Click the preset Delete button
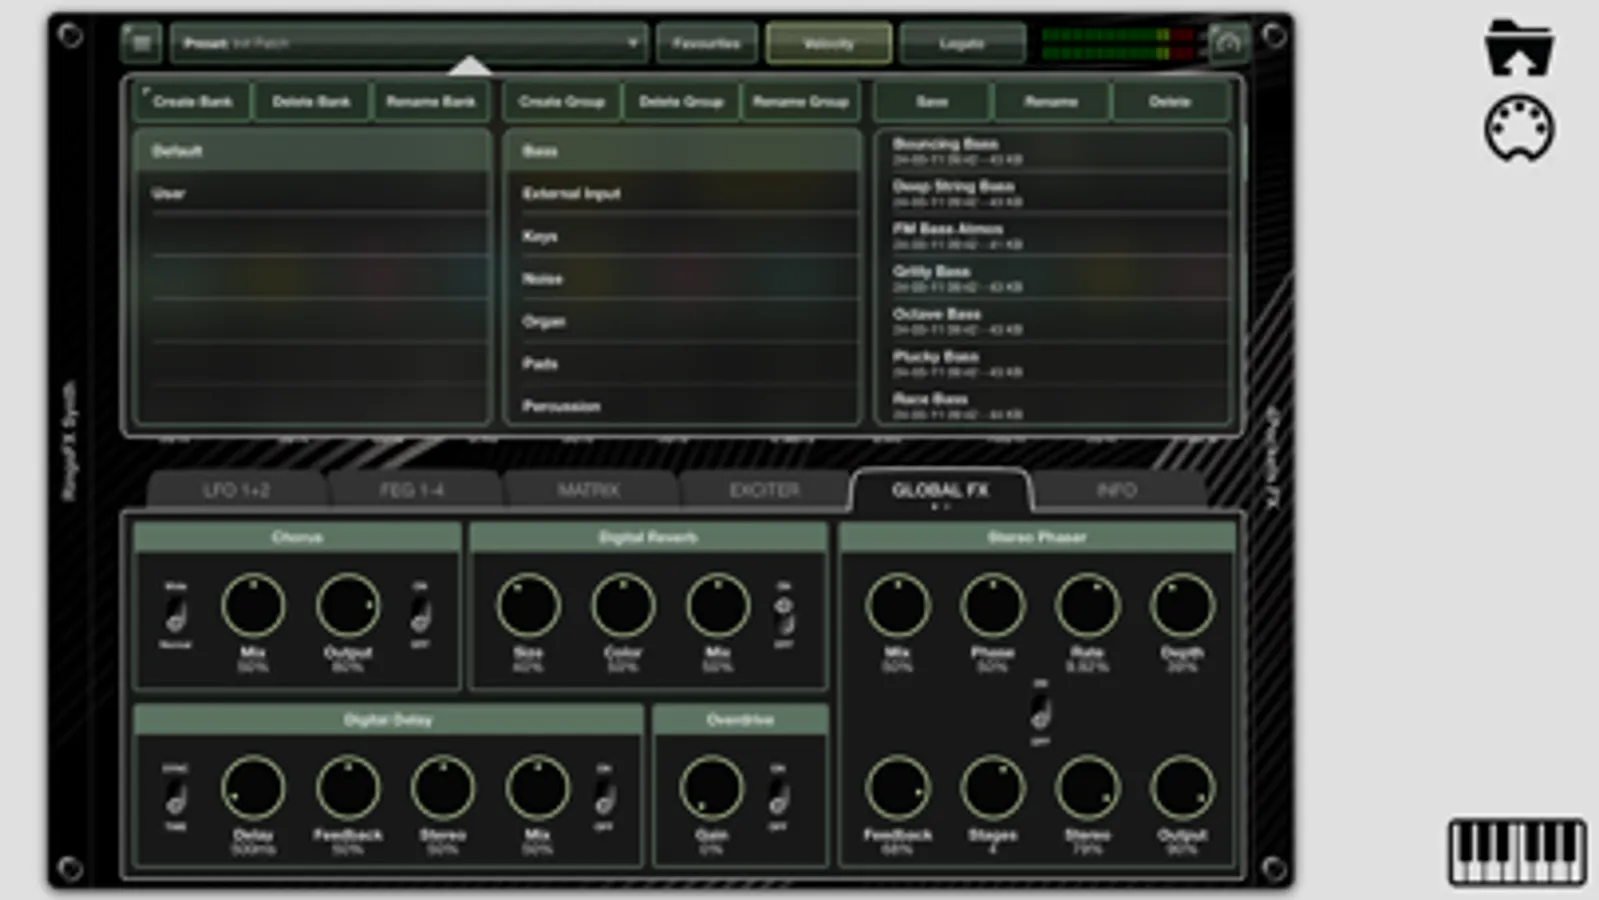 click(1170, 101)
